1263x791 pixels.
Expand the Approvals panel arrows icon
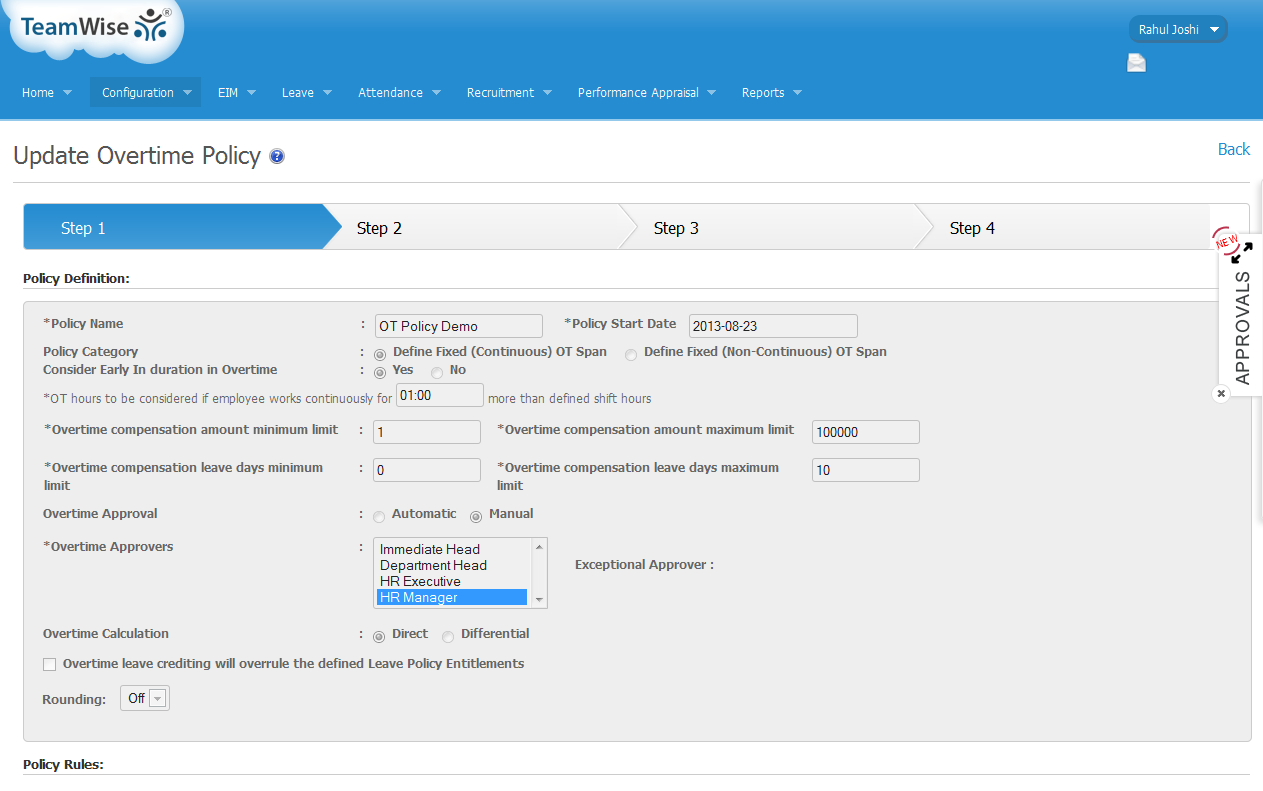[1241, 253]
